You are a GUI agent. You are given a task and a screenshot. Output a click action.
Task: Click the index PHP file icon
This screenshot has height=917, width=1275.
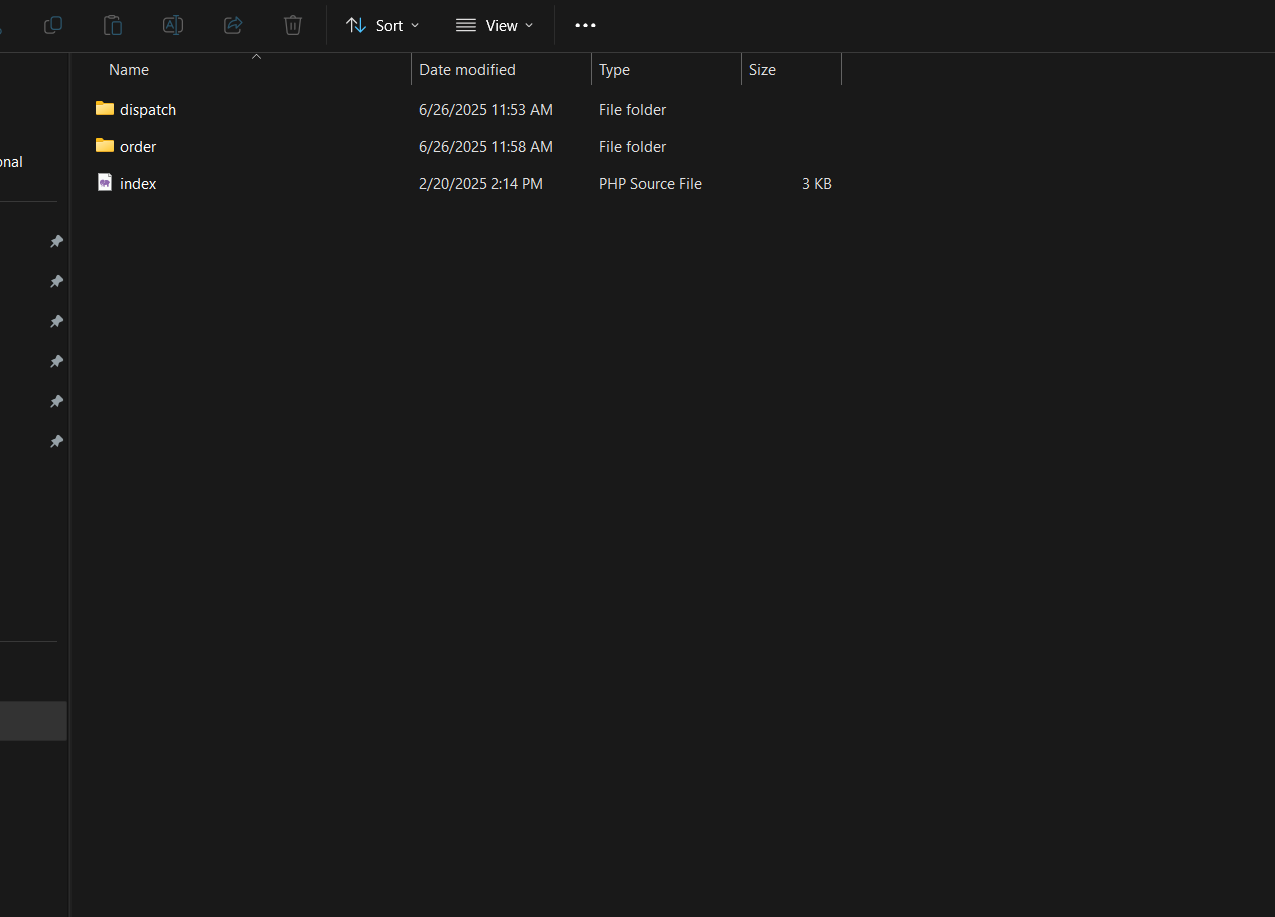pyautogui.click(x=105, y=182)
